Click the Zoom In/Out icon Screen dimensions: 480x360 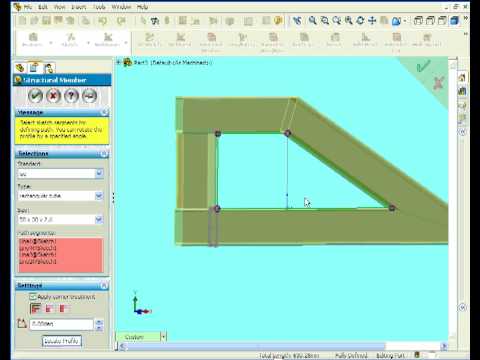tap(337, 21)
